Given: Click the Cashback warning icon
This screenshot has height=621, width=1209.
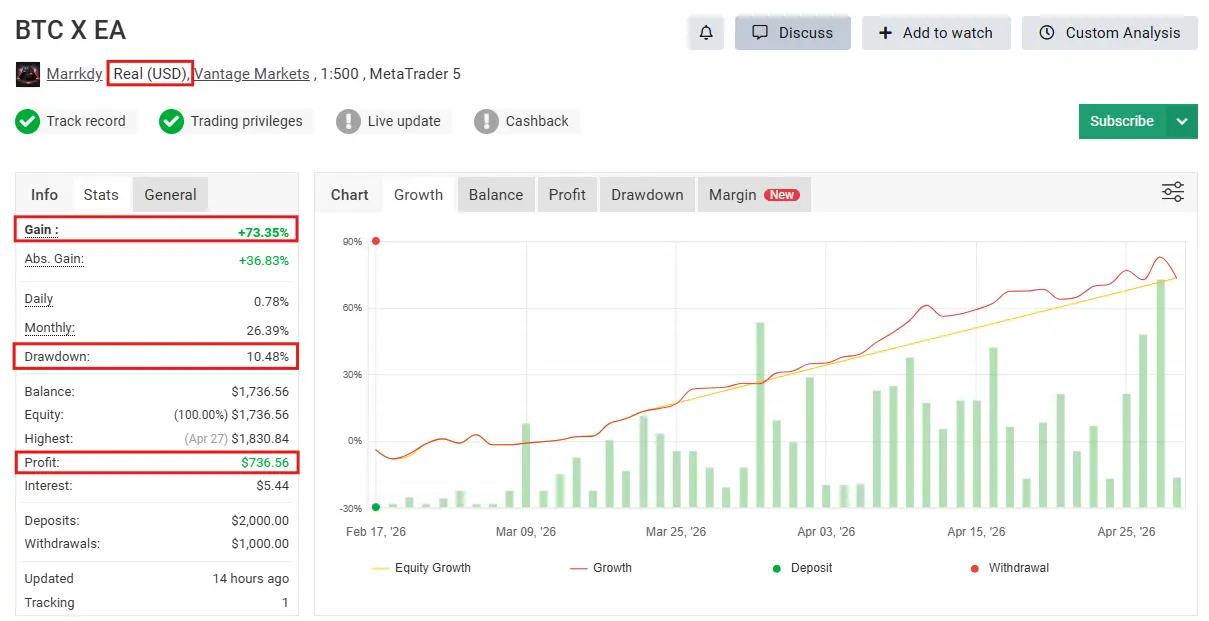Looking at the screenshot, I should [x=486, y=121].
